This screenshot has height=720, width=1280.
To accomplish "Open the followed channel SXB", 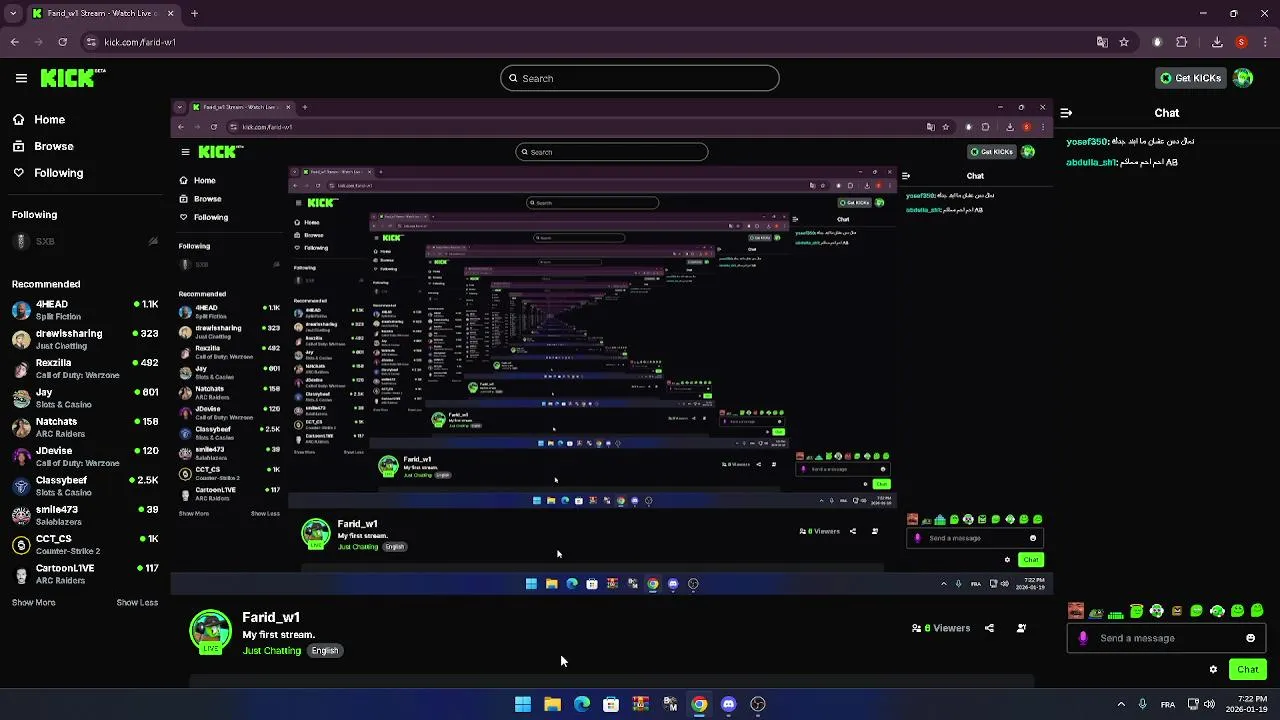I will 85,241.
